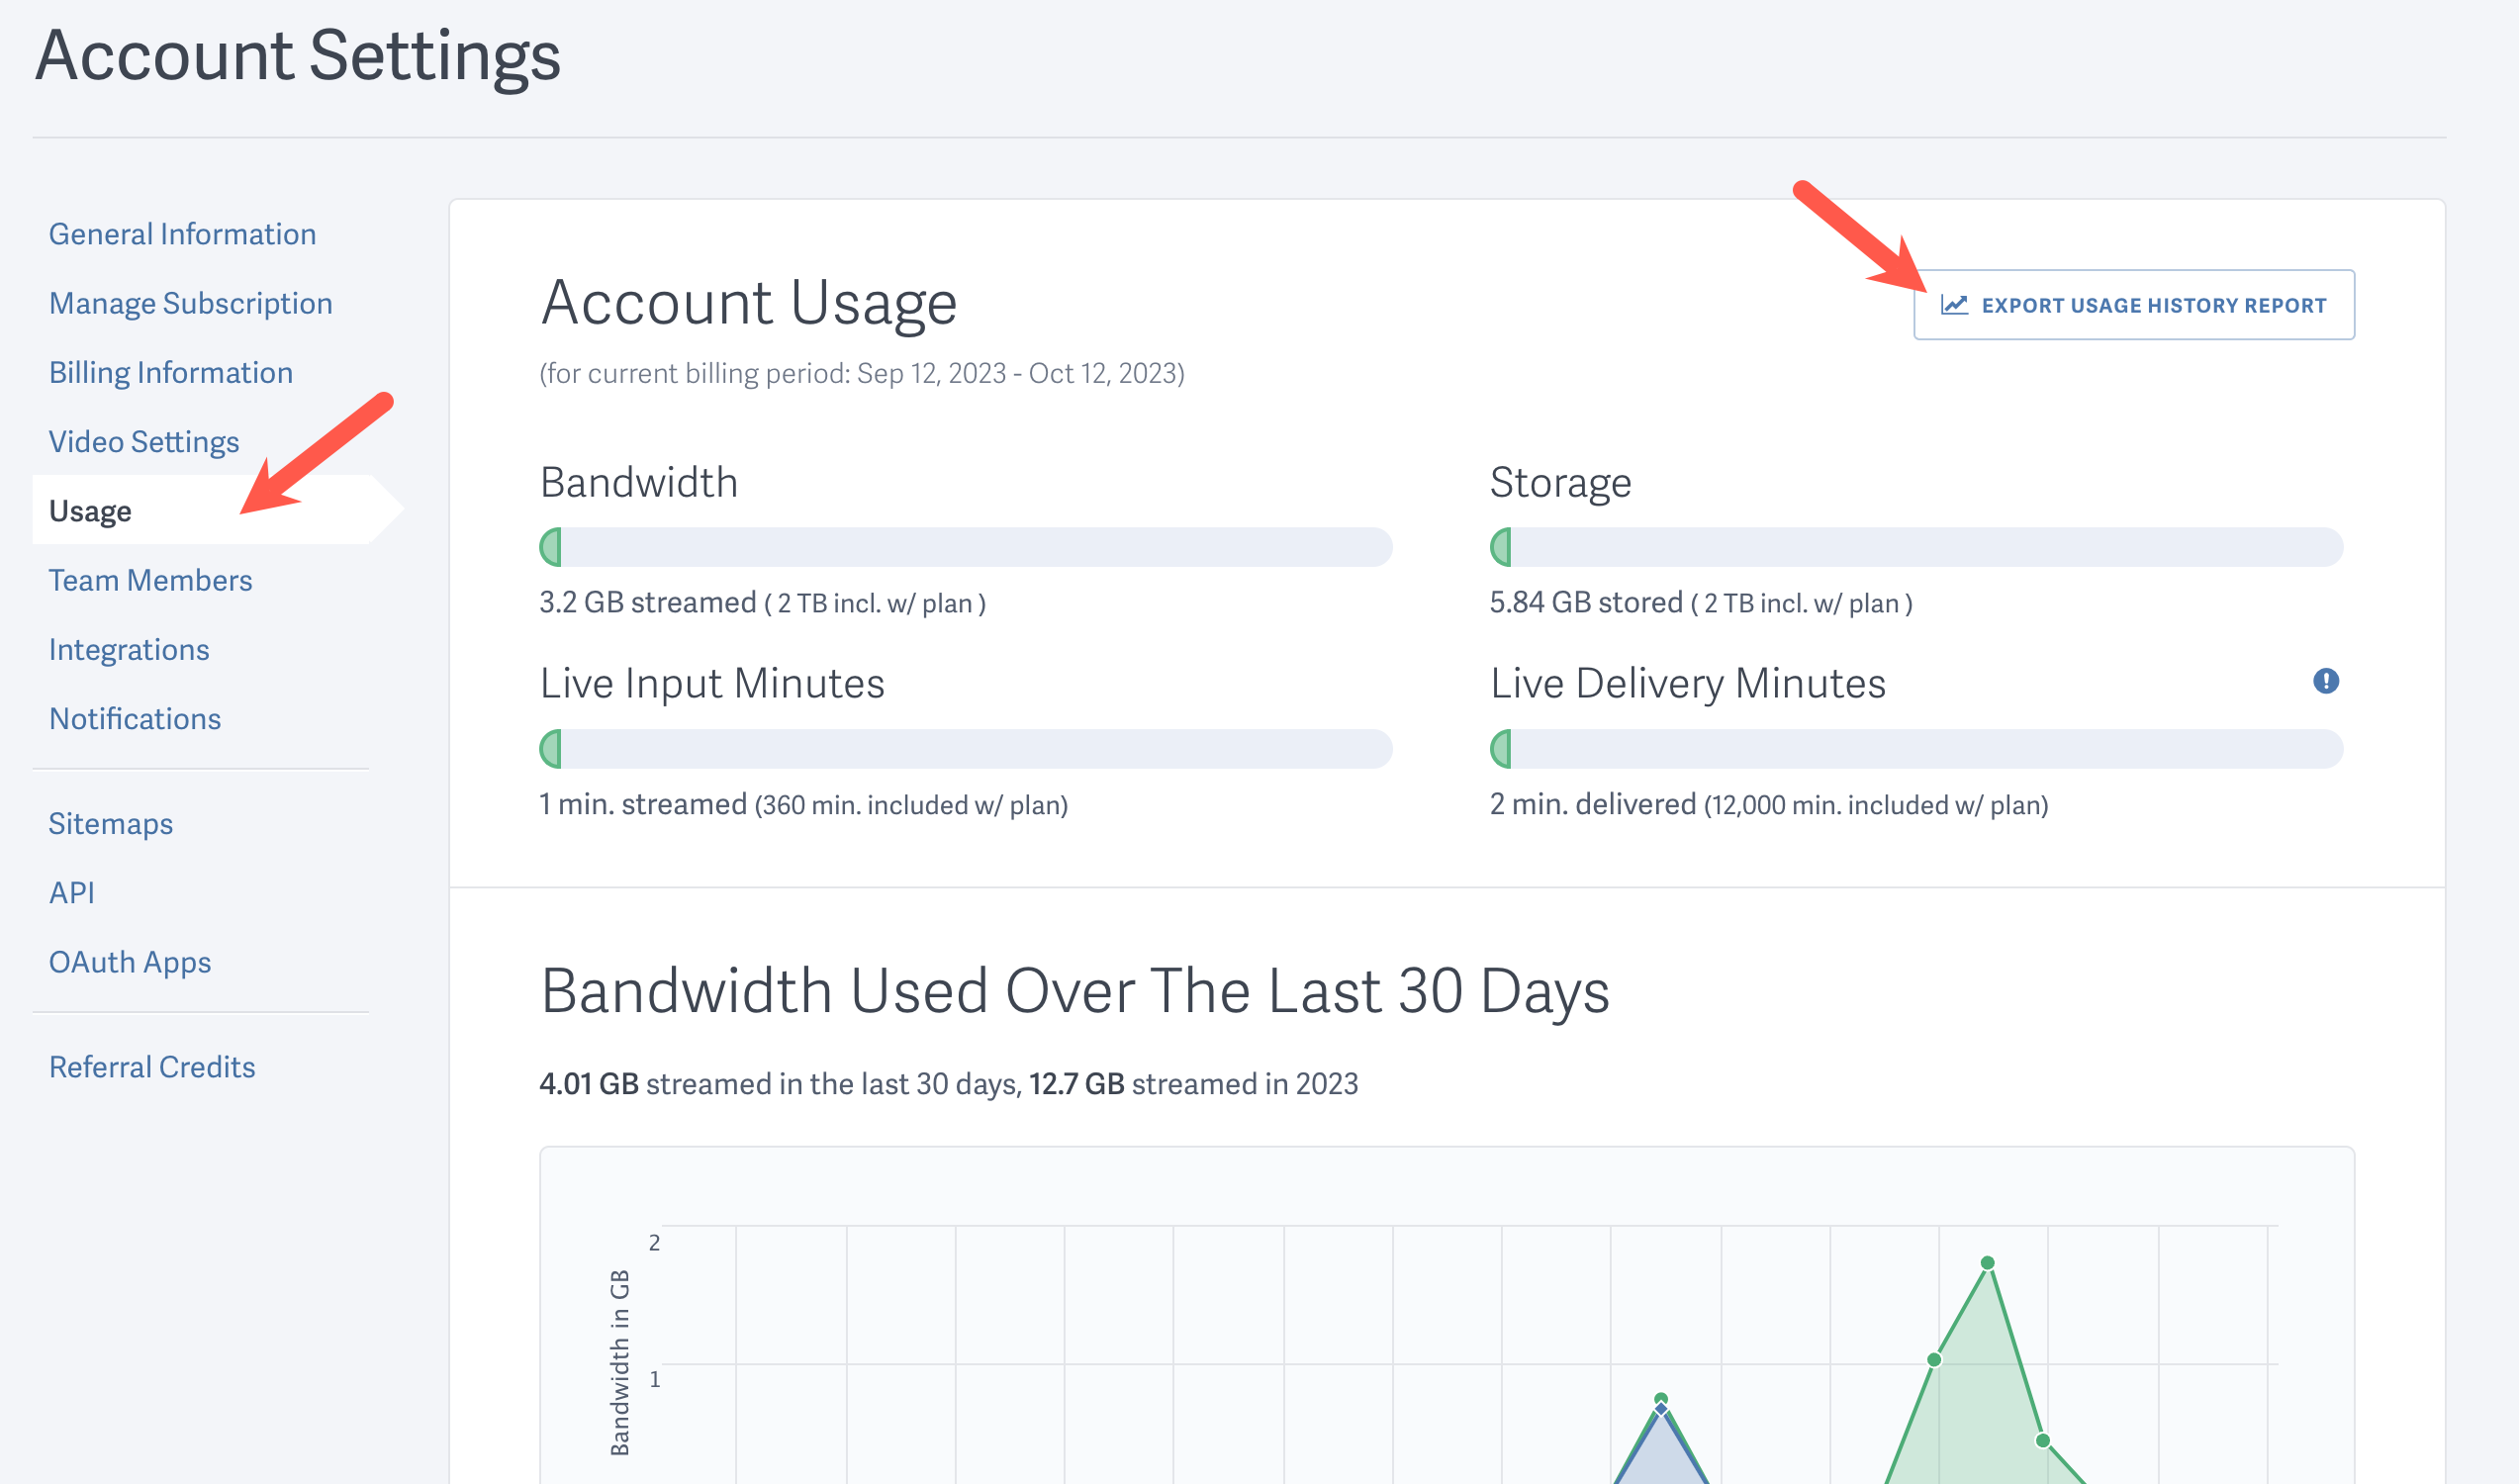
Task: Open the Integrations page
Action: tap(128, 649)
